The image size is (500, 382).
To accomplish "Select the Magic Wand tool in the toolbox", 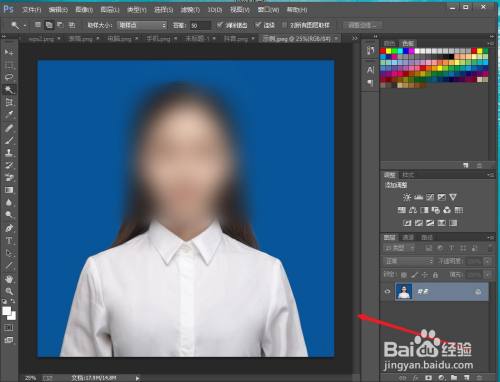I will click(x=9, y=89).
